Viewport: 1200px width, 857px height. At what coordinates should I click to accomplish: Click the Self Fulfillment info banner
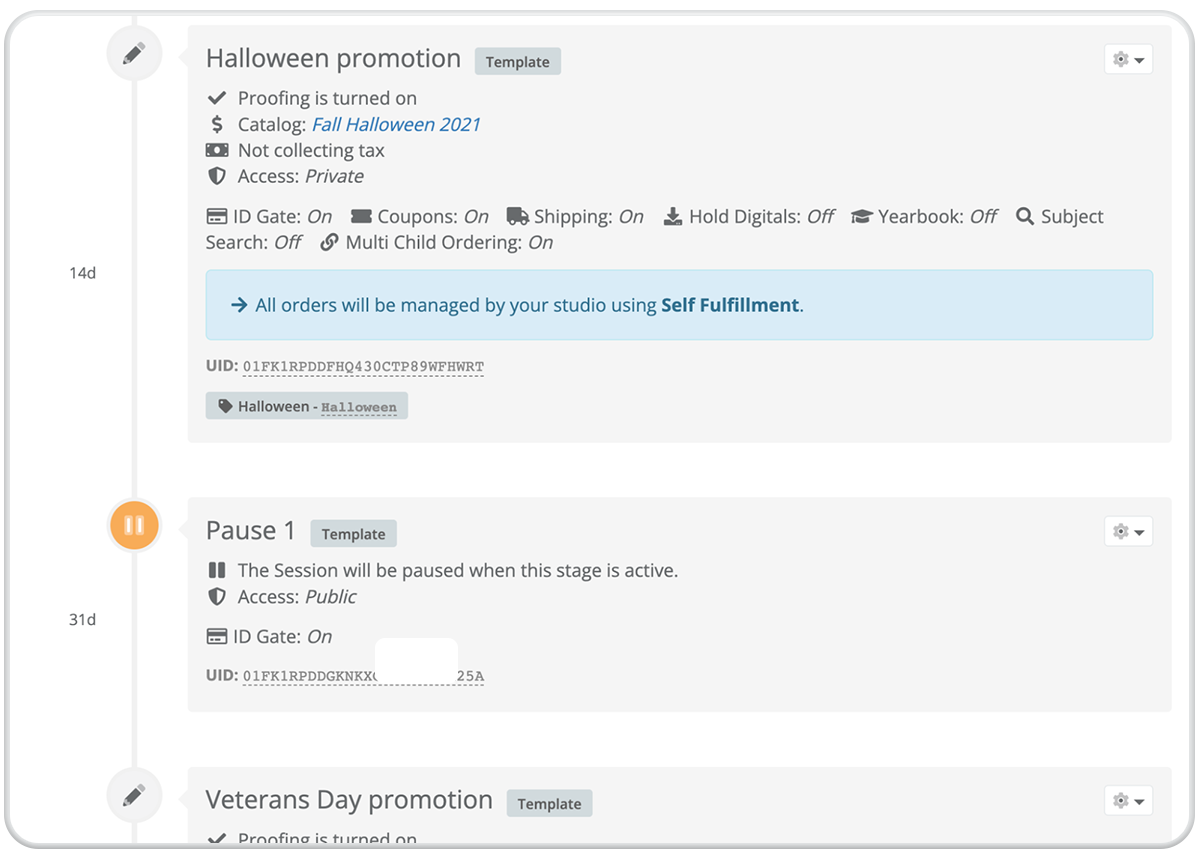coord(679,305)
